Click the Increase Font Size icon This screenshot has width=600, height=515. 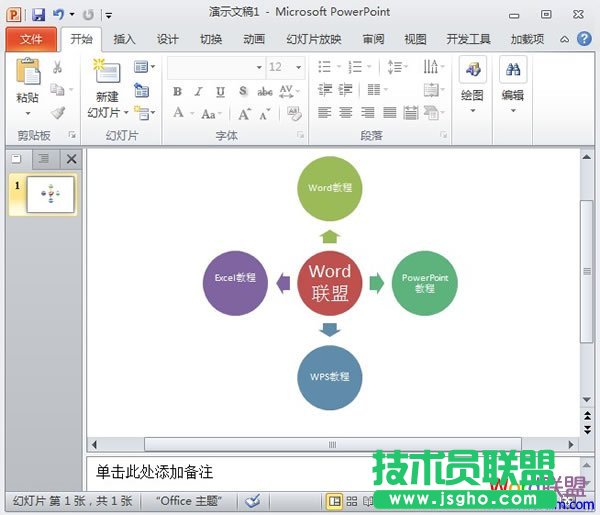click(x=244, y=114)
